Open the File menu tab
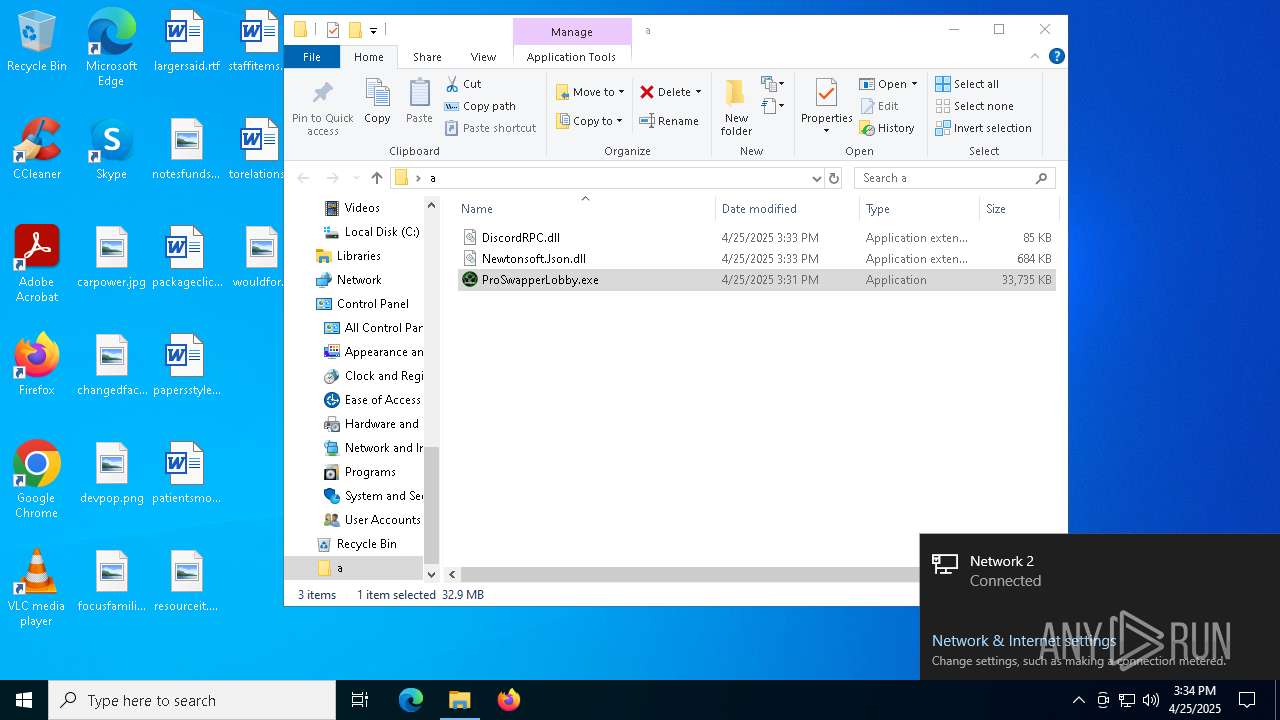 pyautogui.click(x=312, y=57)
